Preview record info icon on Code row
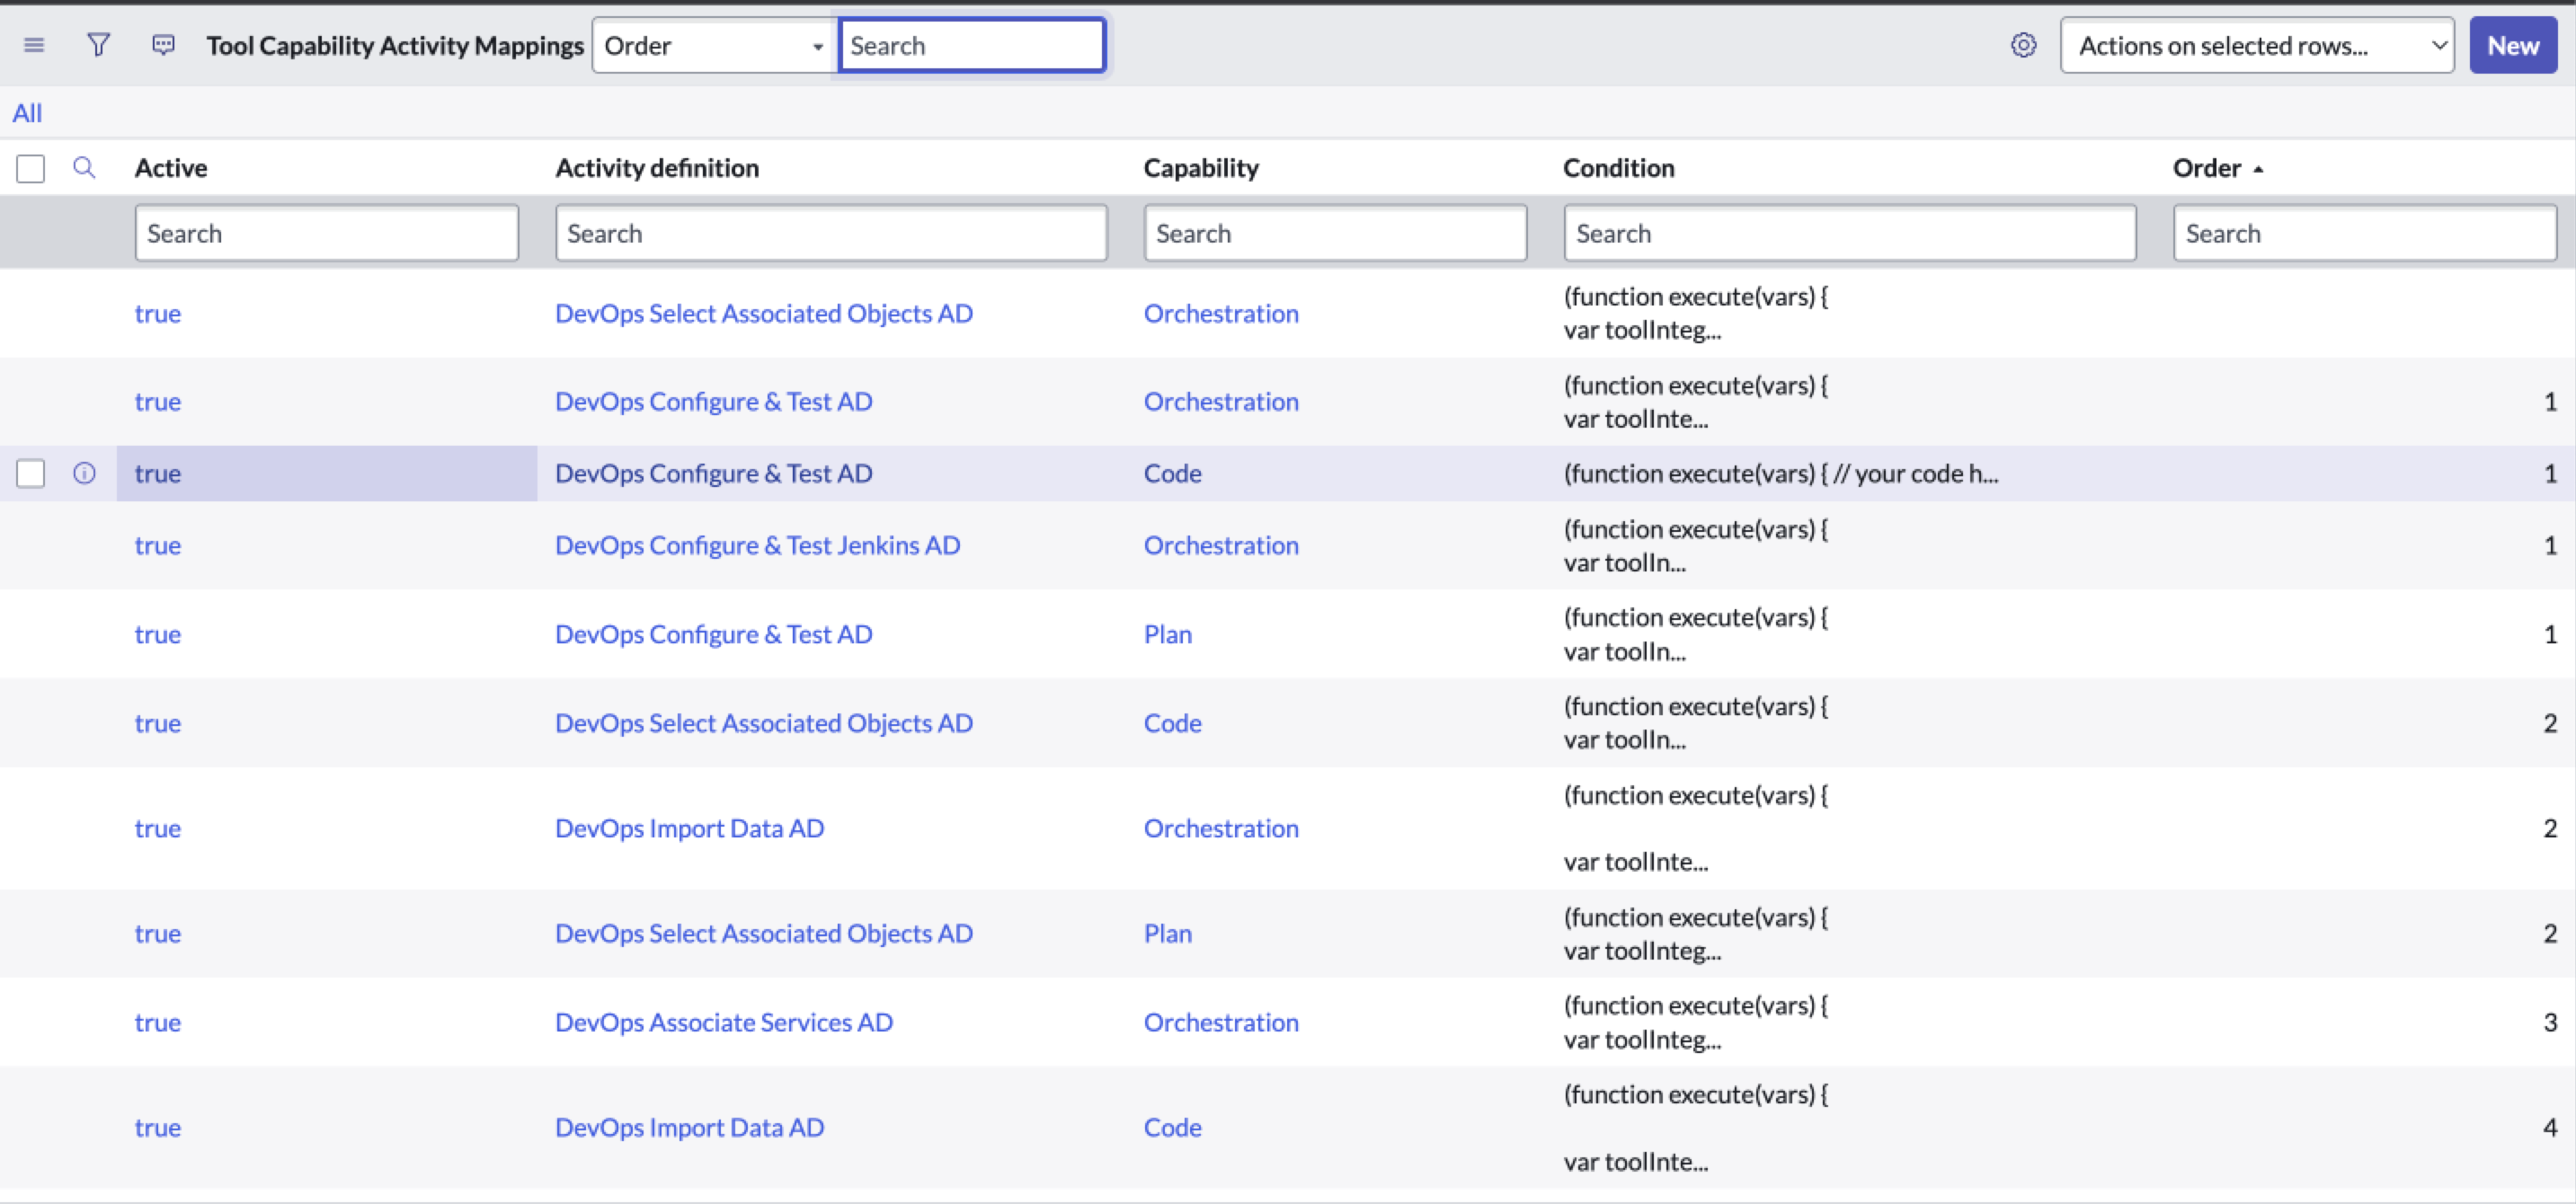 (x=84, y=473)
